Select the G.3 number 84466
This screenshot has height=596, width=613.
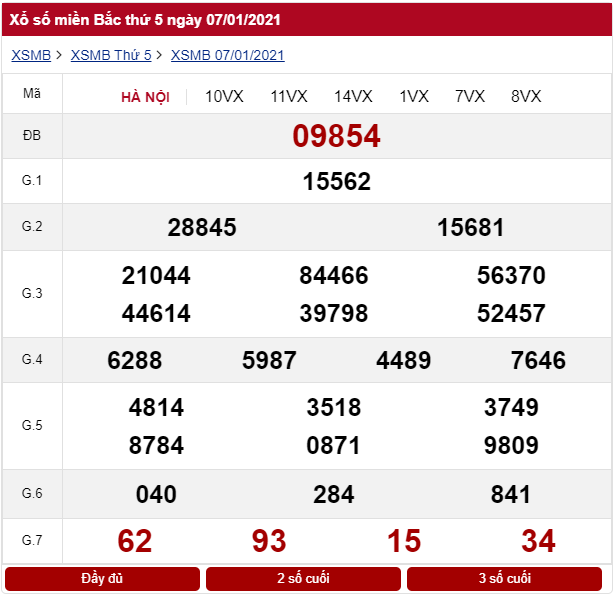[x=334, y=275]
